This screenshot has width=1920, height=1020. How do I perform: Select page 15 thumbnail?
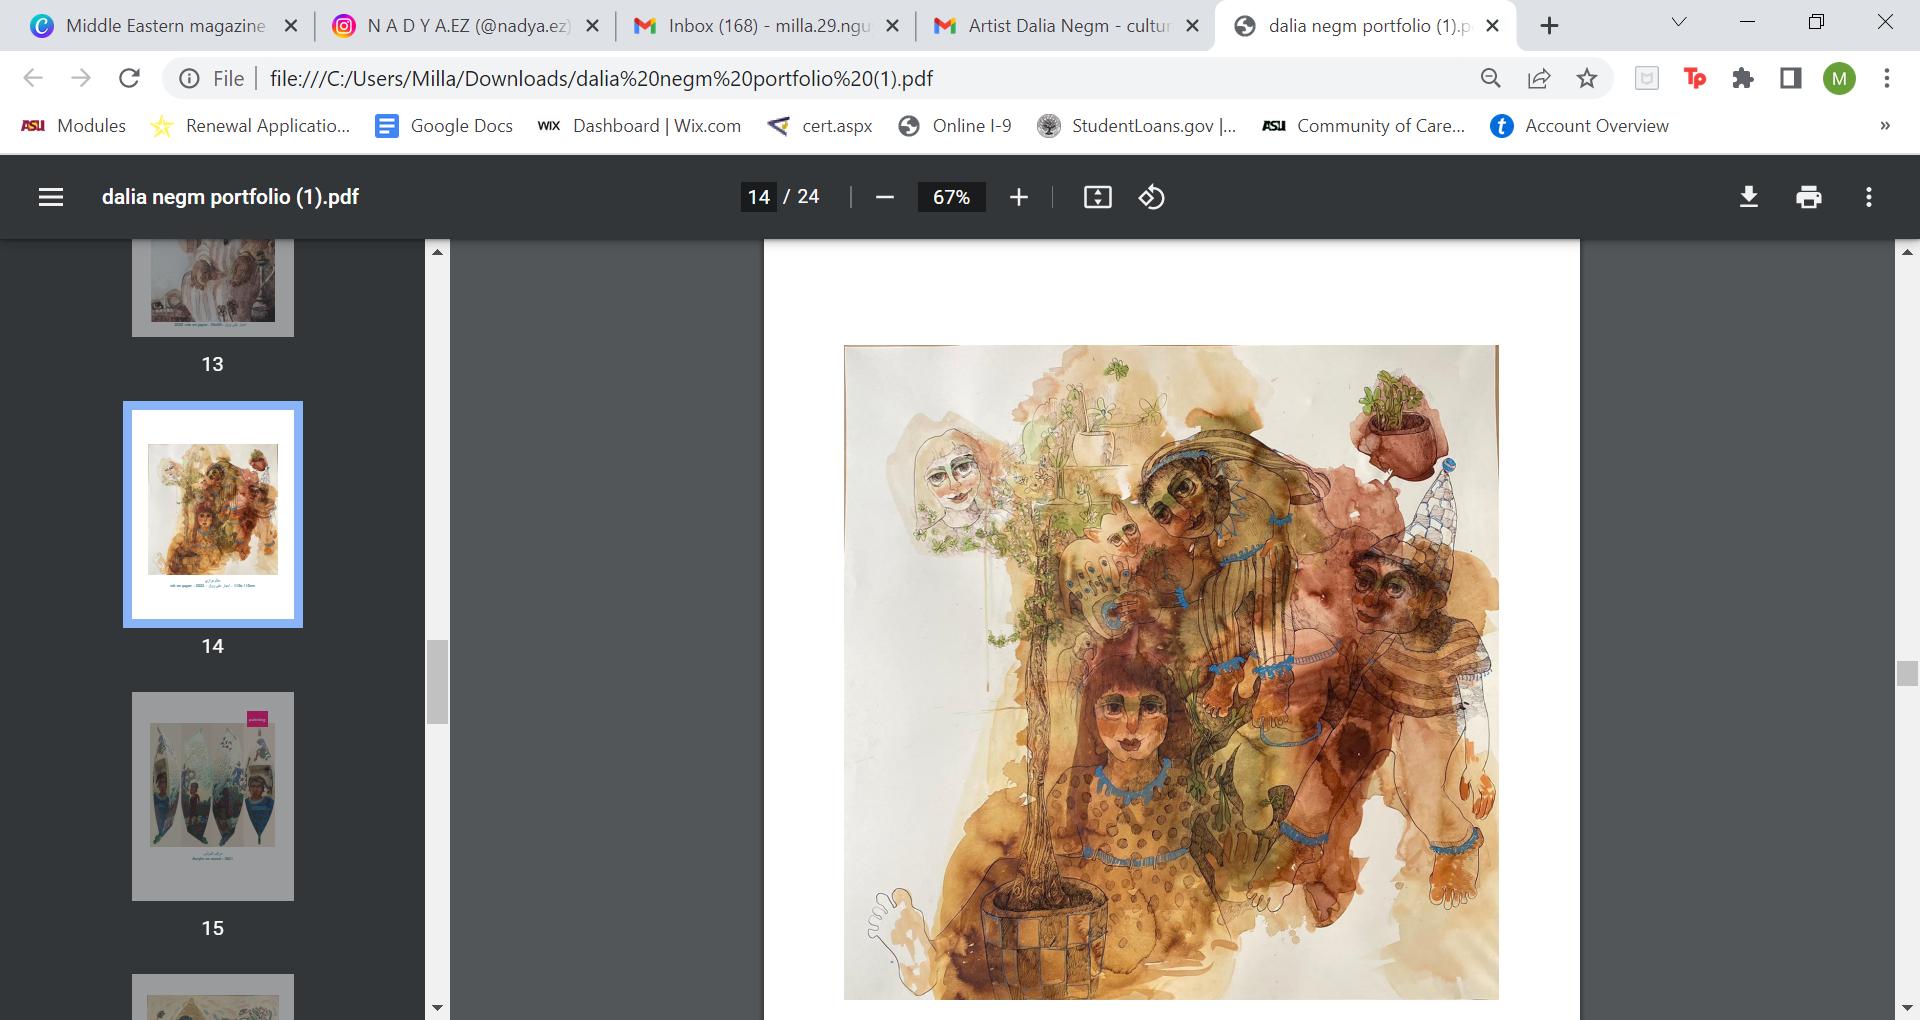pos(213,796)
